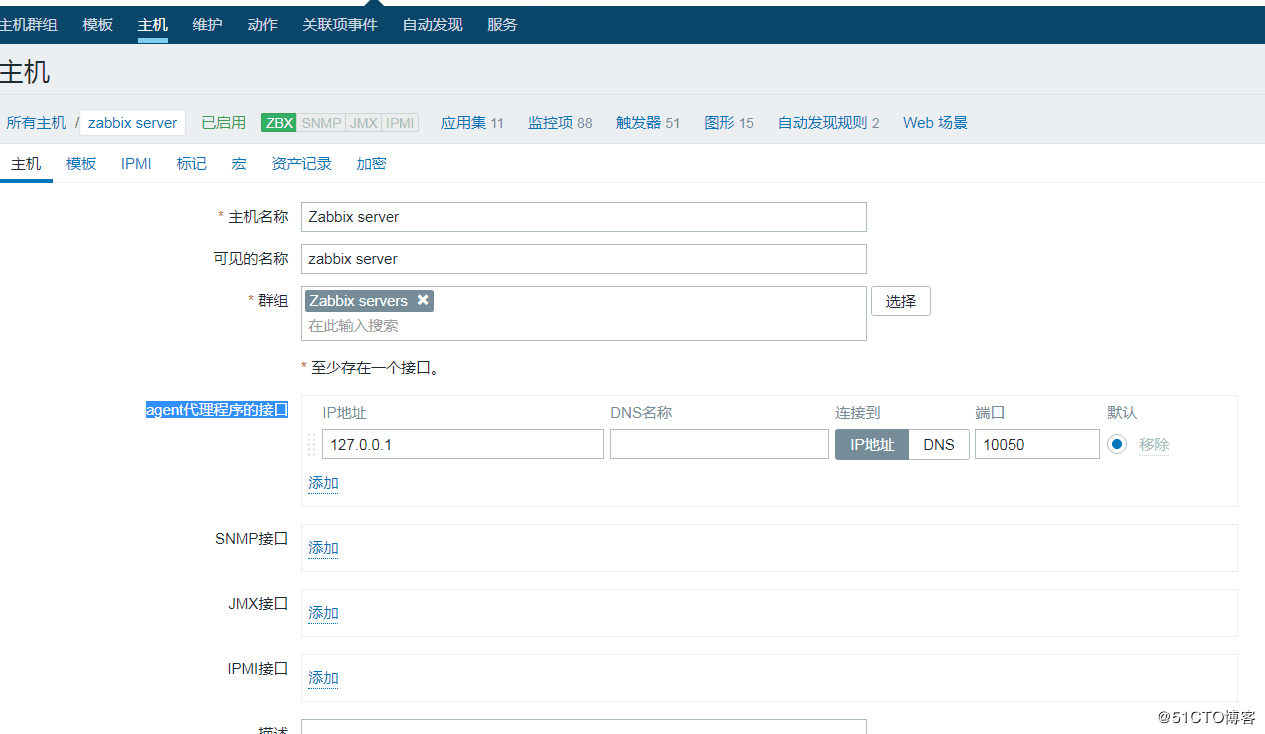Click the 已启用 status link
The width and height of the screenshot is (1265, 734).
click(x=223, y=123)
